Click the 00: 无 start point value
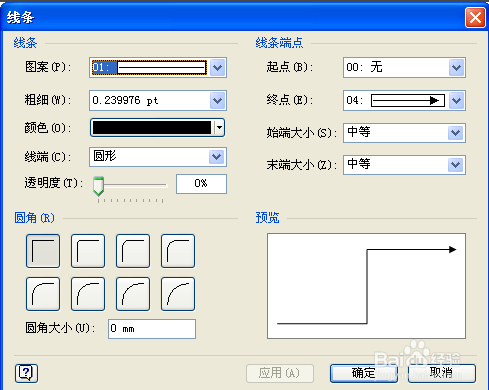489x390 pixels. (x=364, y=67)
